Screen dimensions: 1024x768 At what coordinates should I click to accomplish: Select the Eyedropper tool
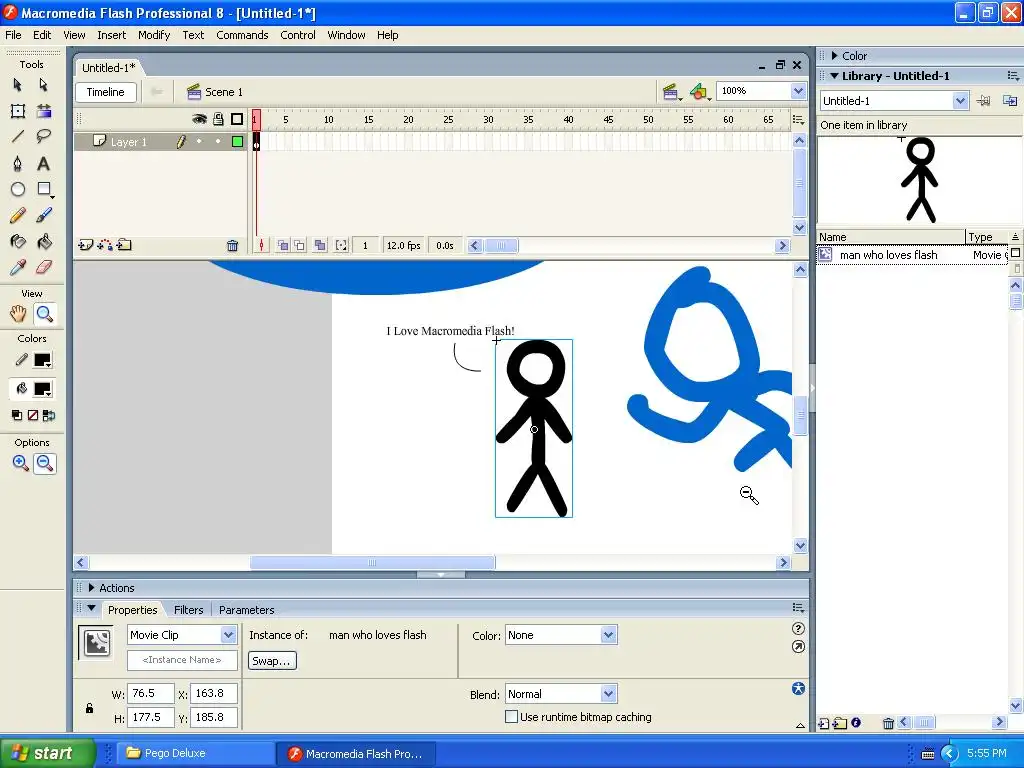point(18,267)
